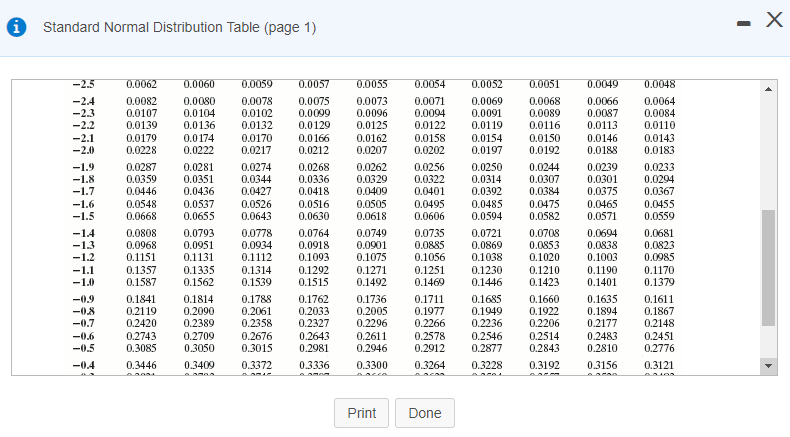Image resolution: width=790 pixels, height=437 pixels.
Task: Click the value 0.0287 in row −1.9
Action: tap(142, 167)
